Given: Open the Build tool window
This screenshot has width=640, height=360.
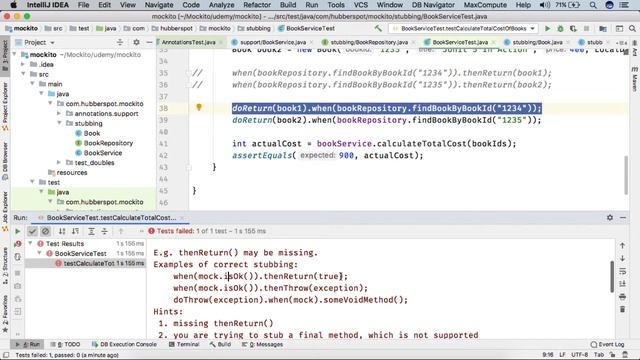Looking at the screenshot, I should click(x=220, y=344).
